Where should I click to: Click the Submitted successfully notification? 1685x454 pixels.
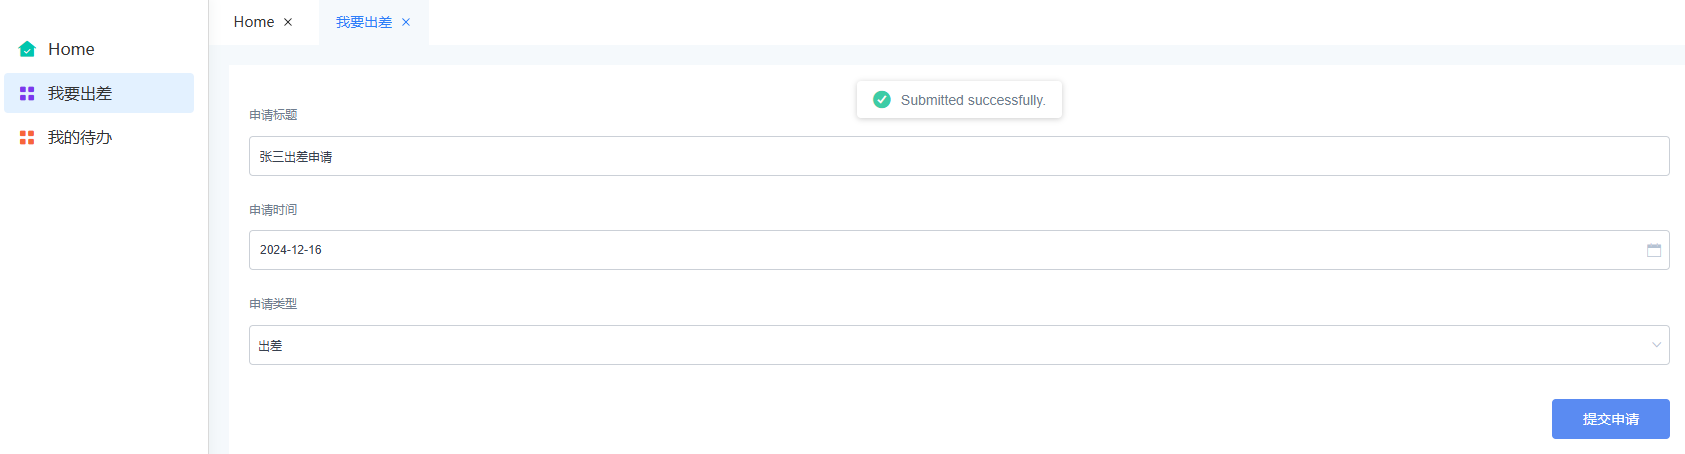point(959,100)
